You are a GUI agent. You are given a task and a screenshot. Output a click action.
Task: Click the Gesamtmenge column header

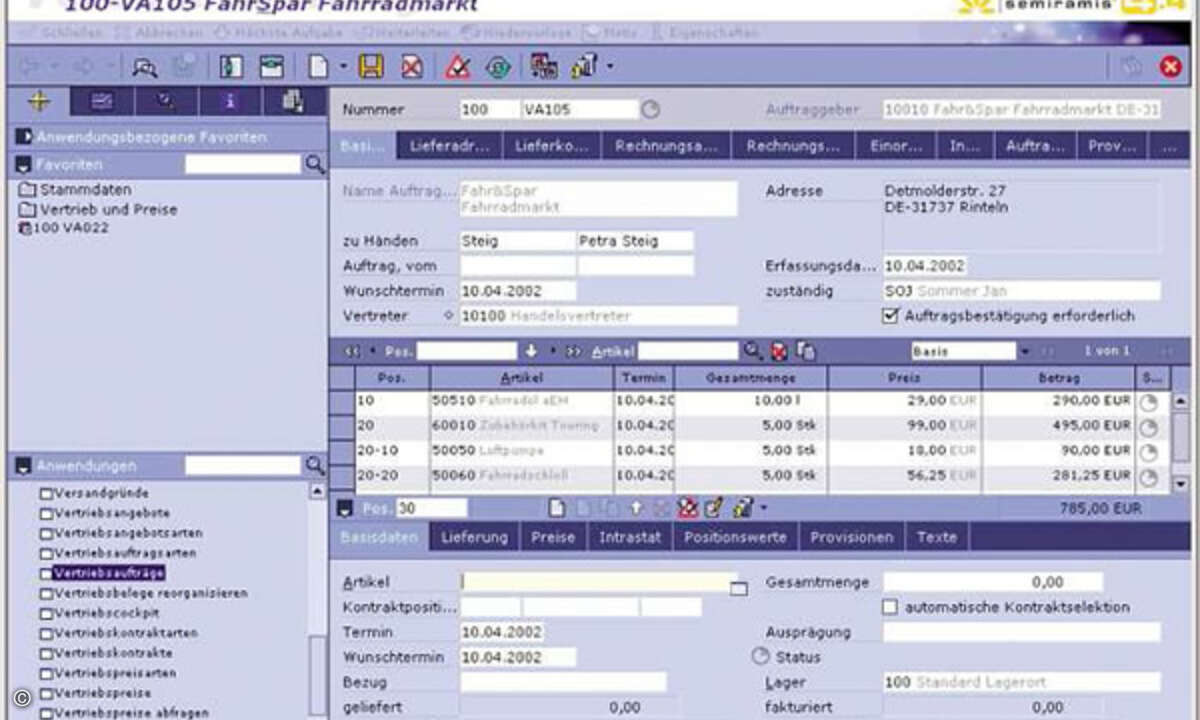pyautogui.click(x=751, y=379)
